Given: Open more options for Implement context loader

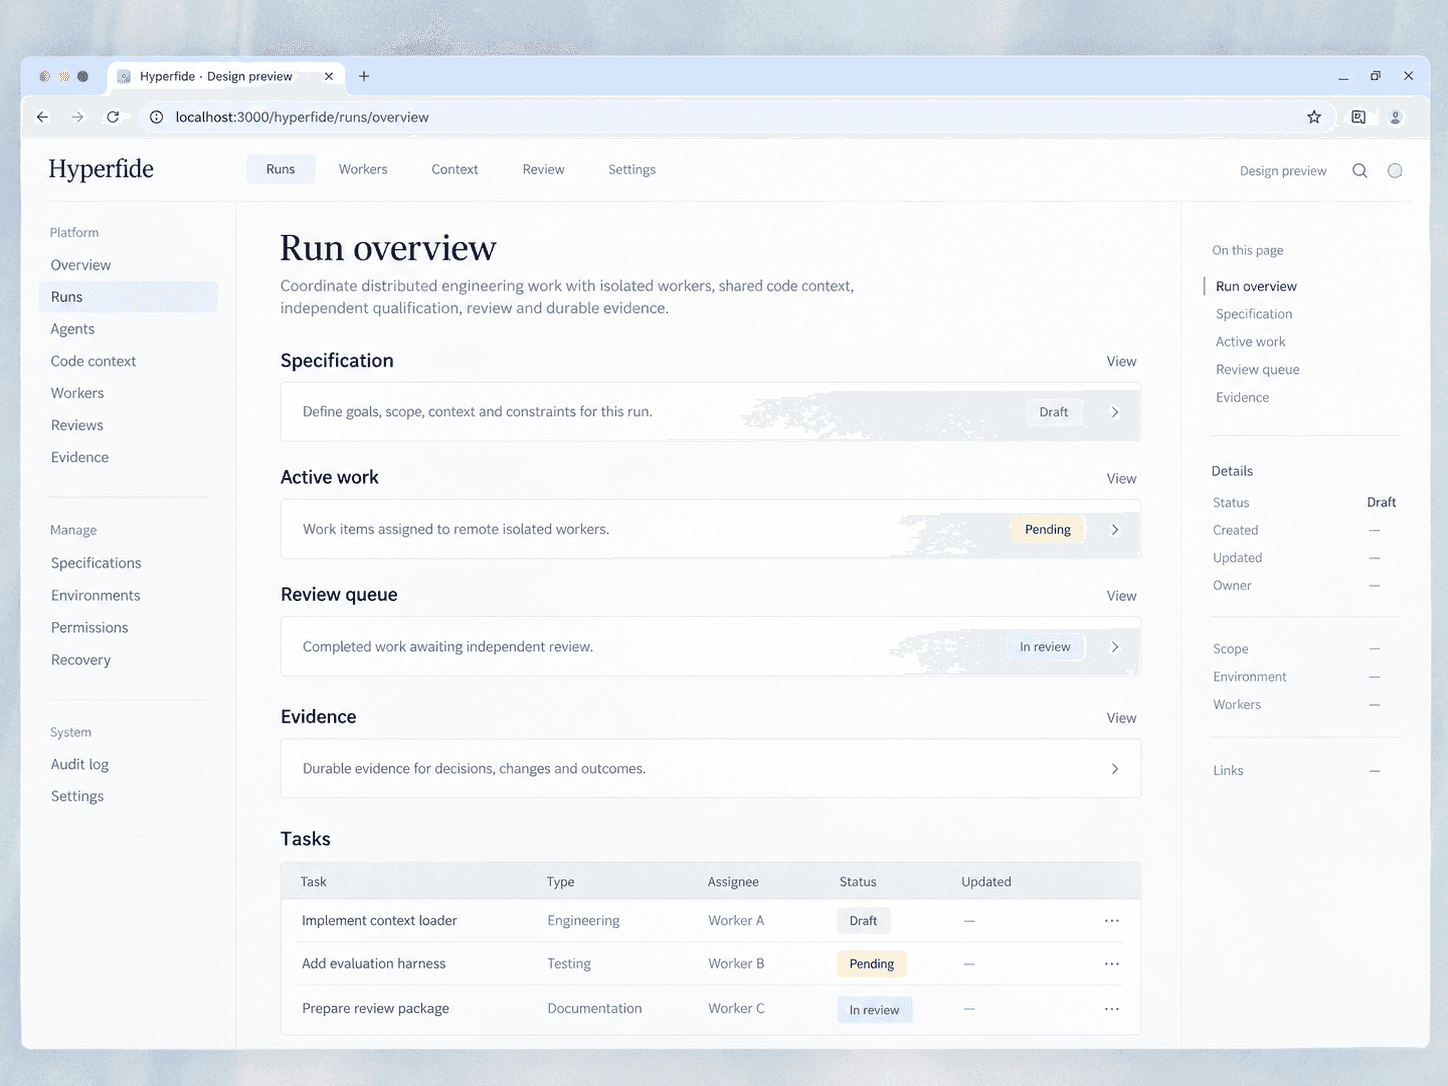Looking at the screenshot, I should click(x=1112, y=920).
